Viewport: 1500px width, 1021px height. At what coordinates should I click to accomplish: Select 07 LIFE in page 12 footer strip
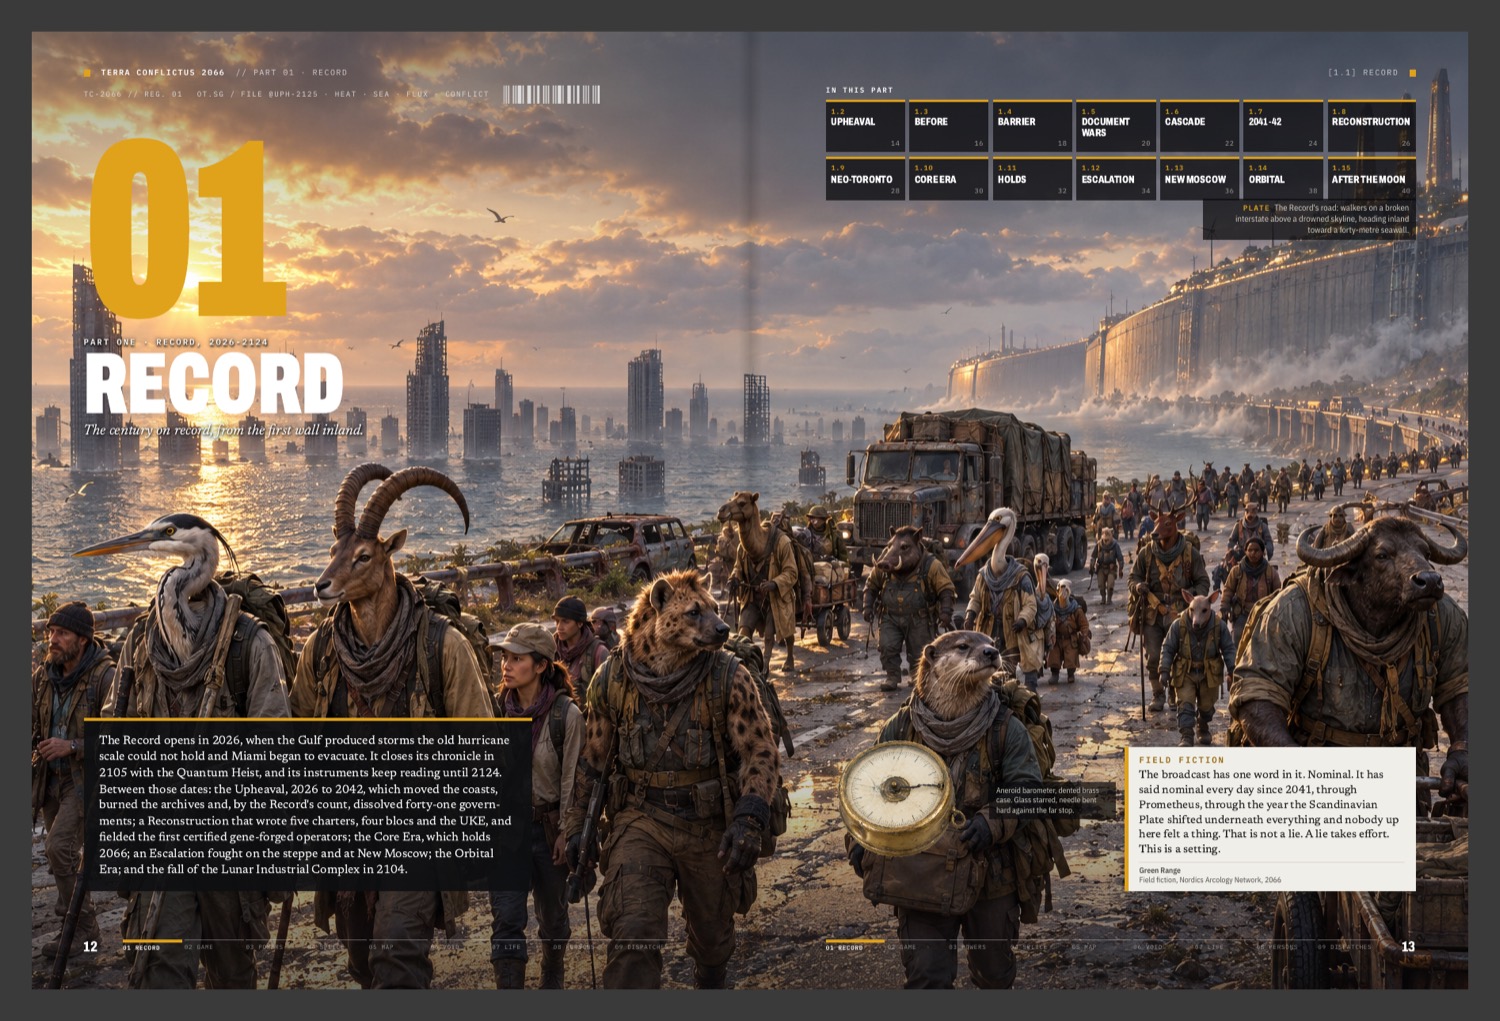[x=505, y=947]
